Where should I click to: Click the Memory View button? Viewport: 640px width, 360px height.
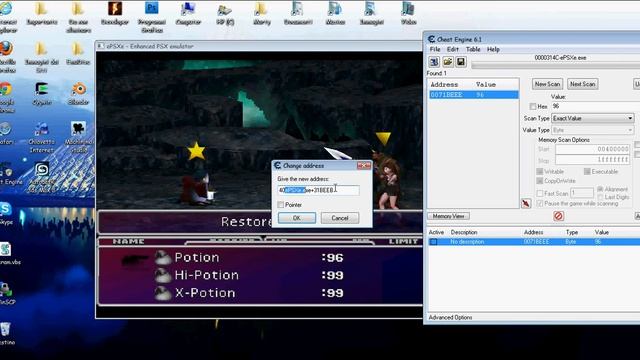coord(448,216)
